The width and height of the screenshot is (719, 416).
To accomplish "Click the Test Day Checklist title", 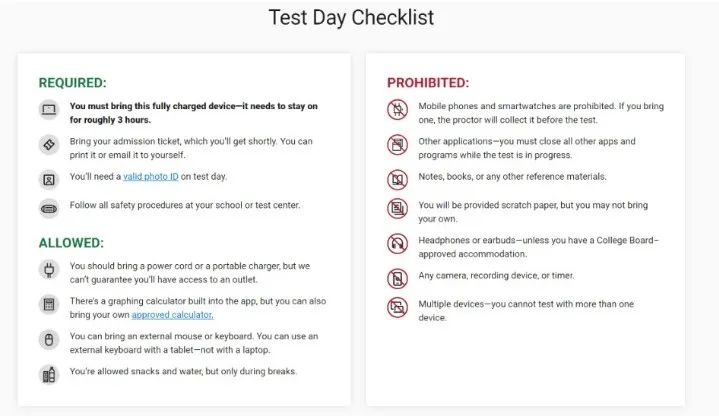I will [351, 18].
